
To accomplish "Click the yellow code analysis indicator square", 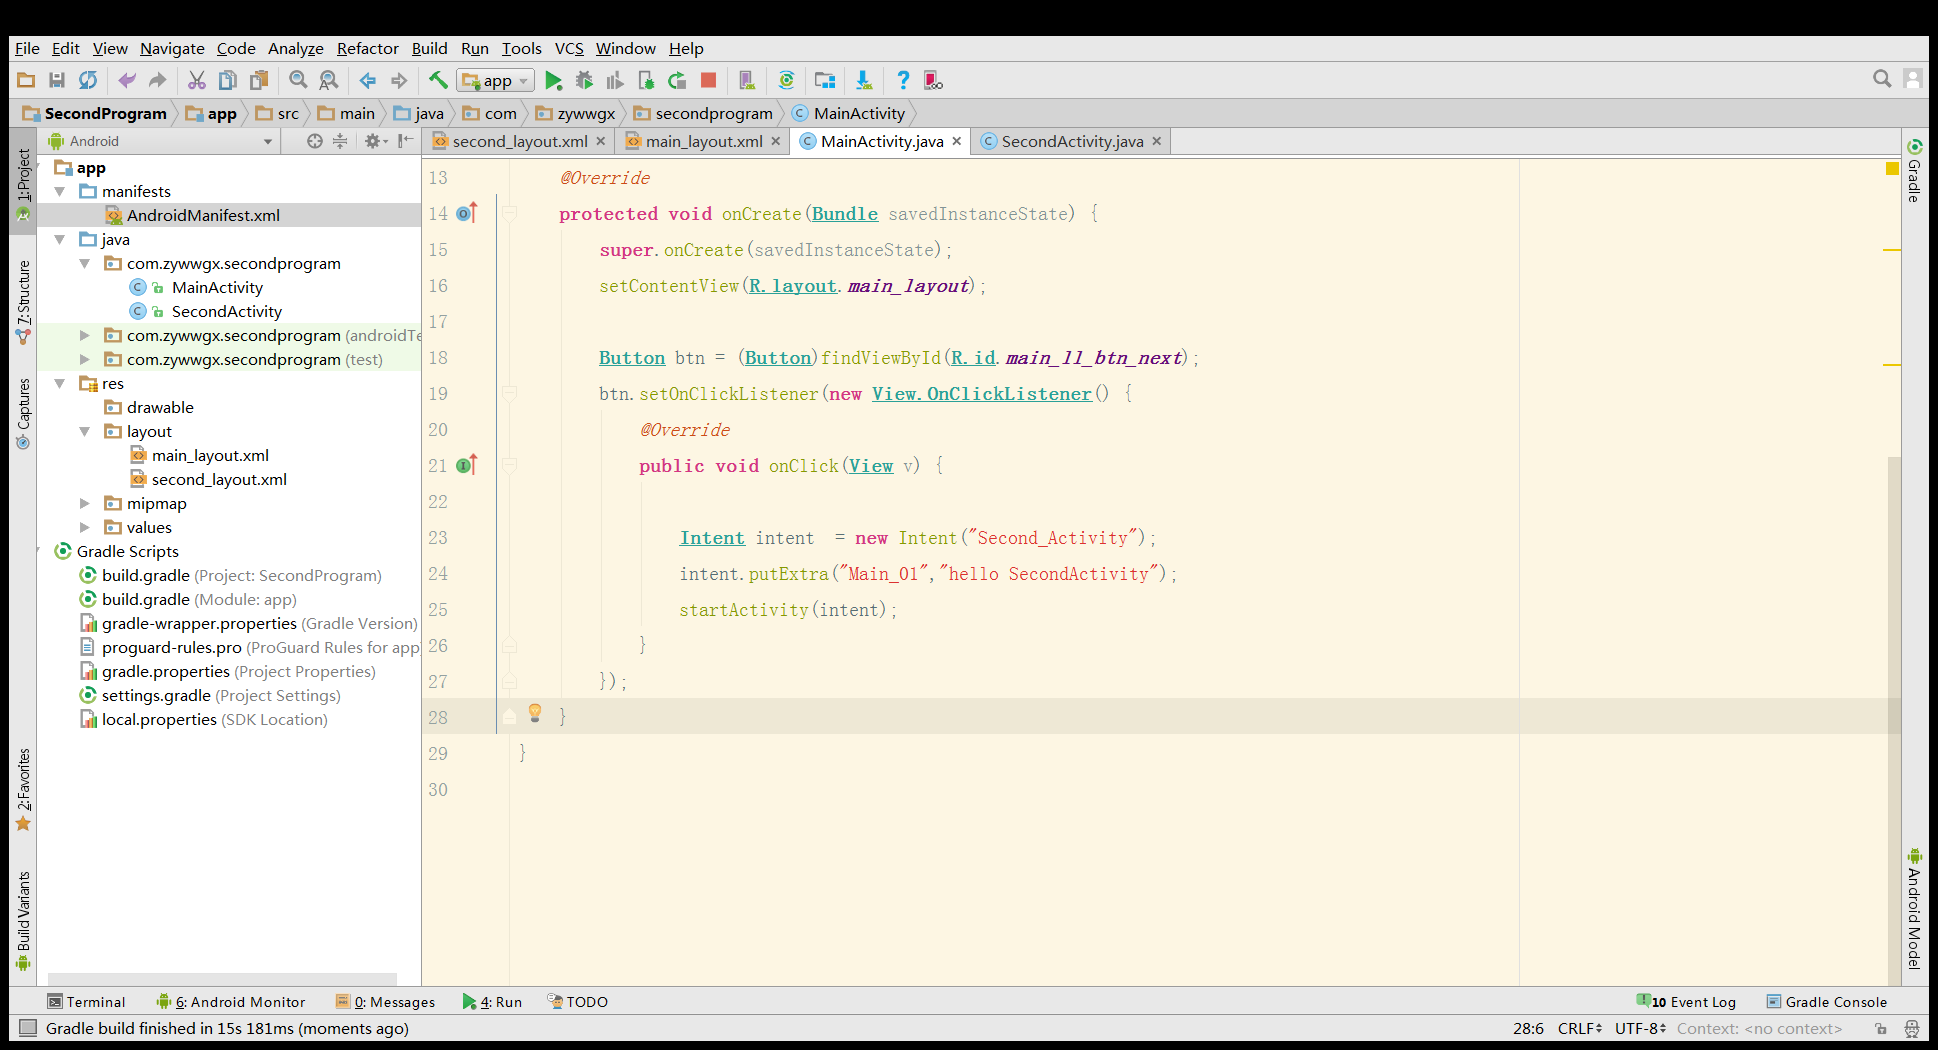I will click(1892, 169).
